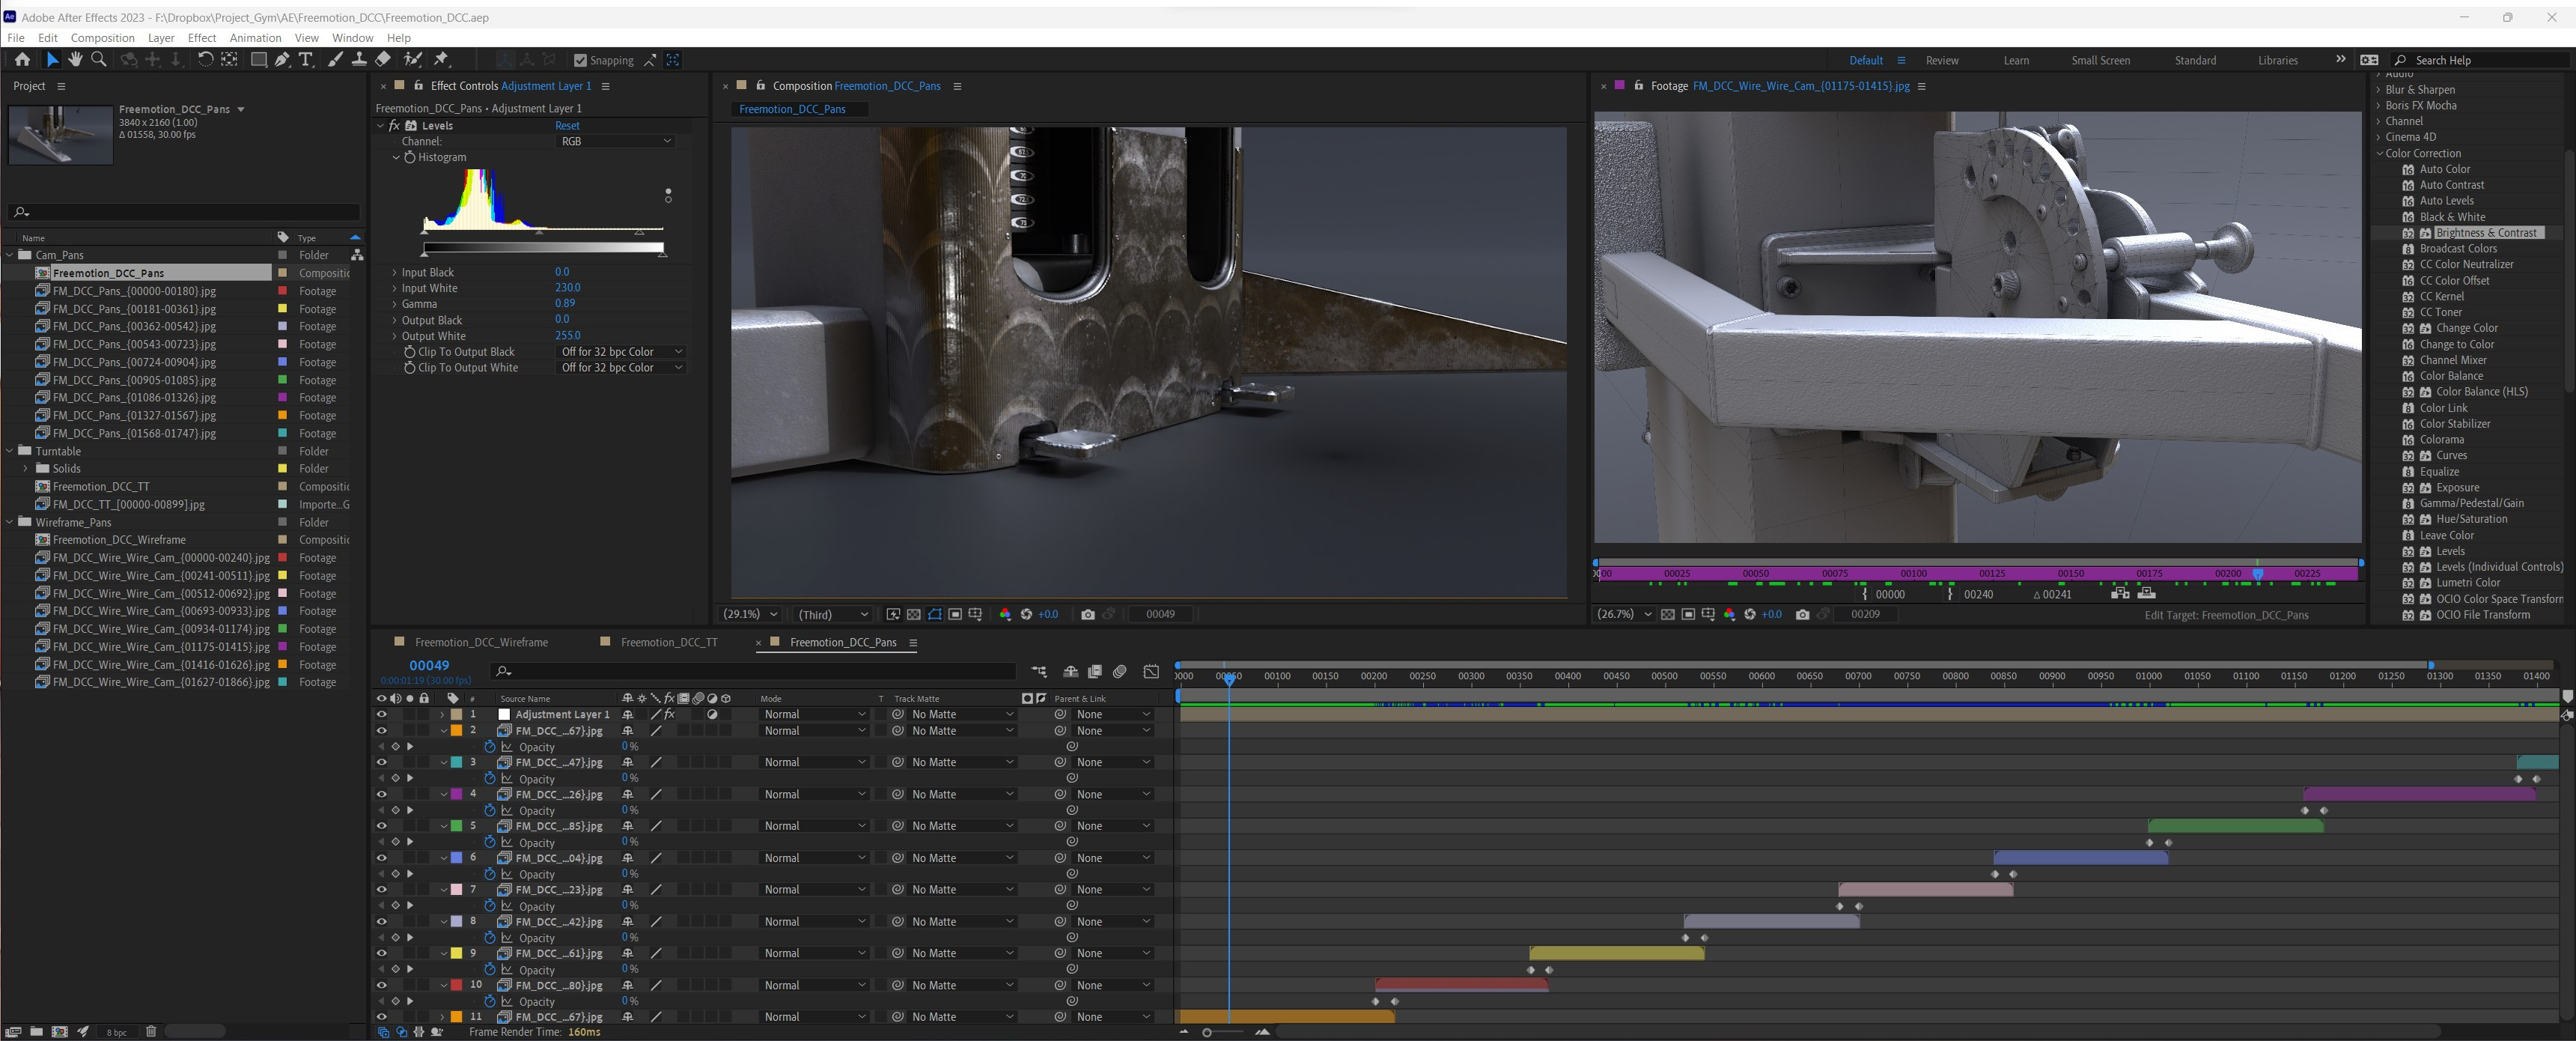Viewport: 2576px width, 1041px height.
Task: Select the Zoom tool in toolbar
Action: coord(98,60)
